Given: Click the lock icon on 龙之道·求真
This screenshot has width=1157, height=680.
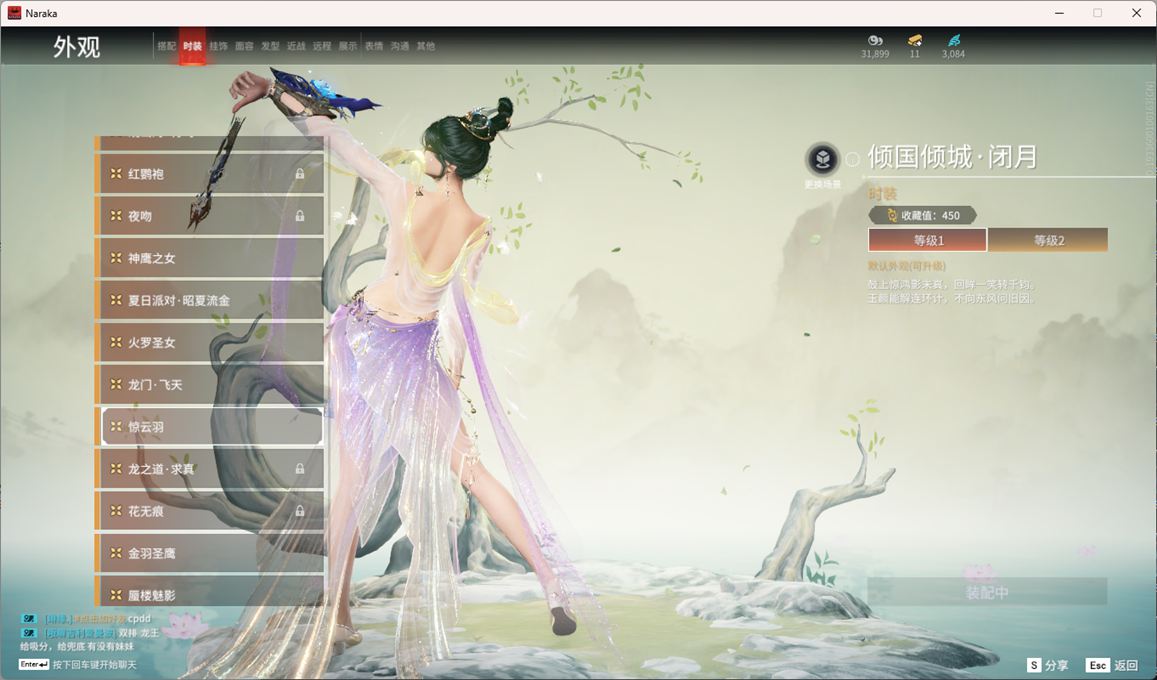Looking at the screenshot, I should coord(300,468).
